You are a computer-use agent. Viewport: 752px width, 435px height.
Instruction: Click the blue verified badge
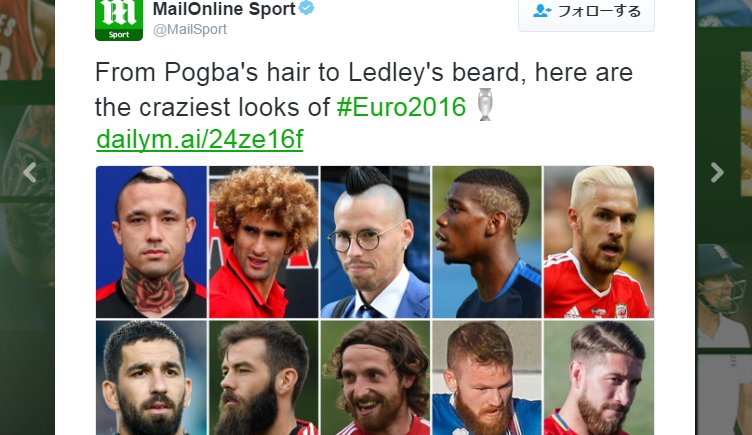(x=306, y=8)
